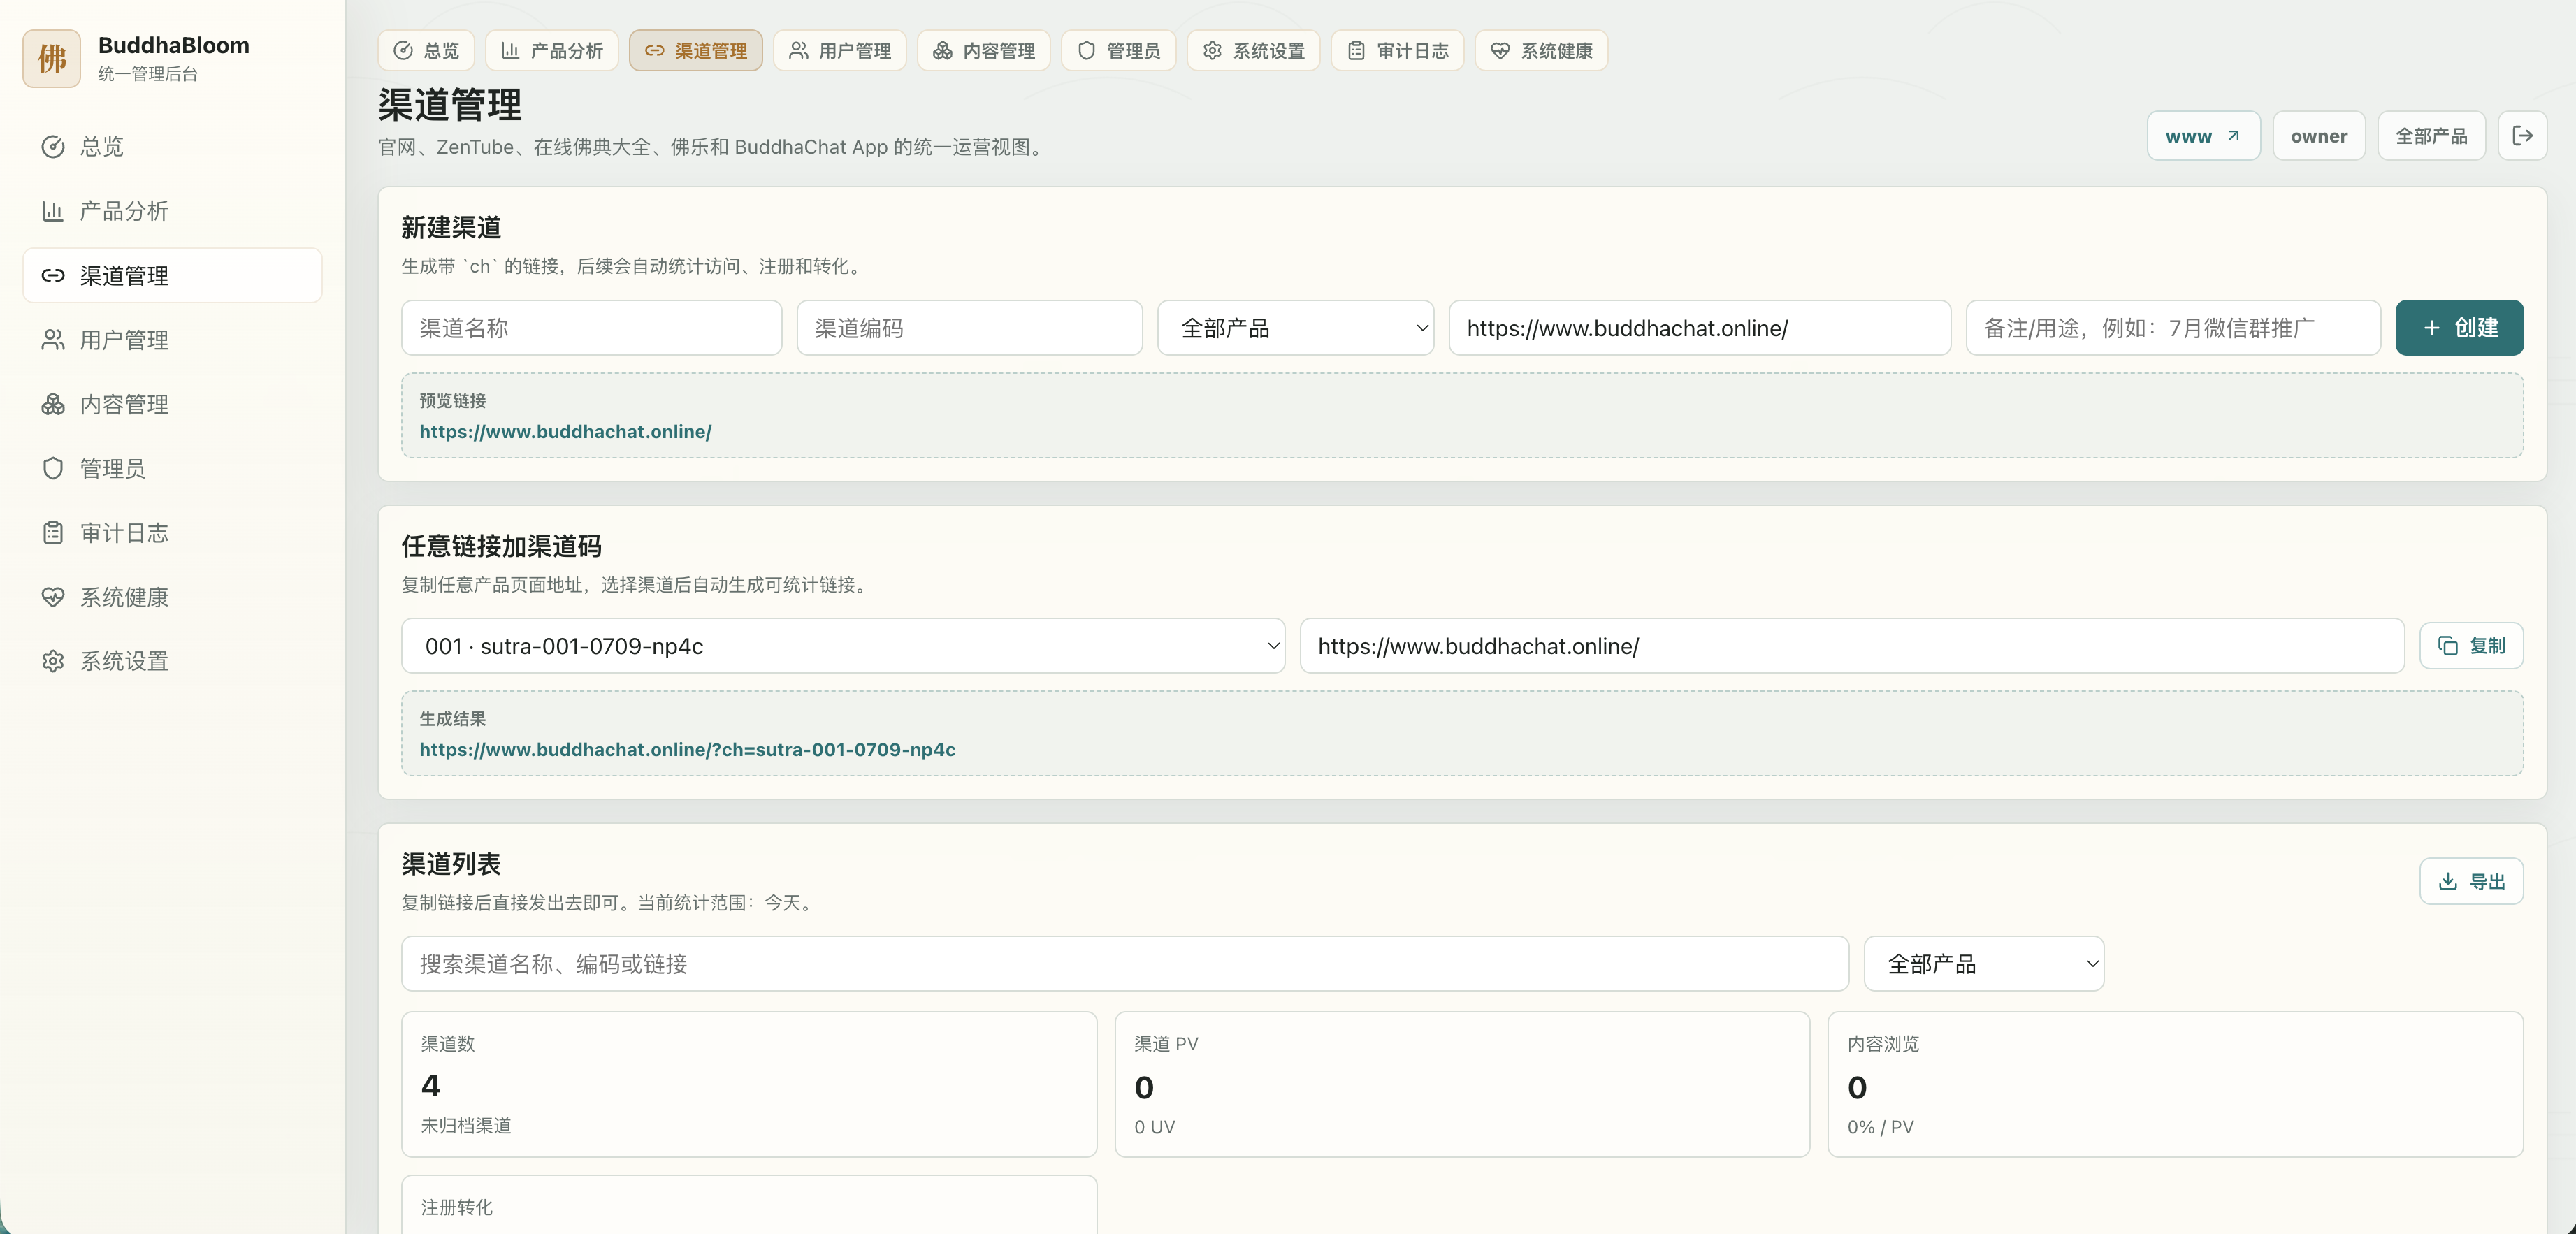Click the 渠道数 stat card
The image size is (2576, 1234).
pos(749,1085)
